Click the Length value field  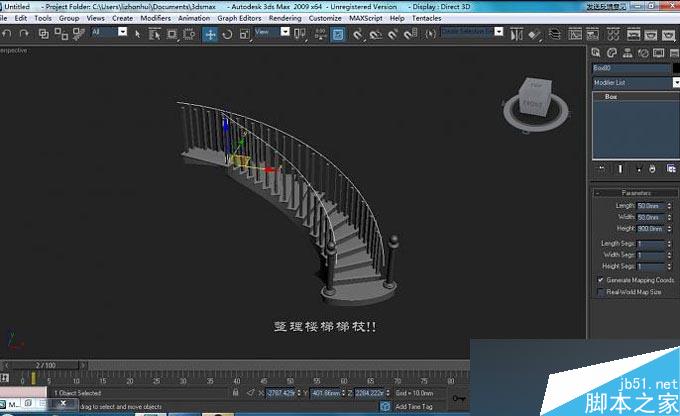[x=650, y=206]
